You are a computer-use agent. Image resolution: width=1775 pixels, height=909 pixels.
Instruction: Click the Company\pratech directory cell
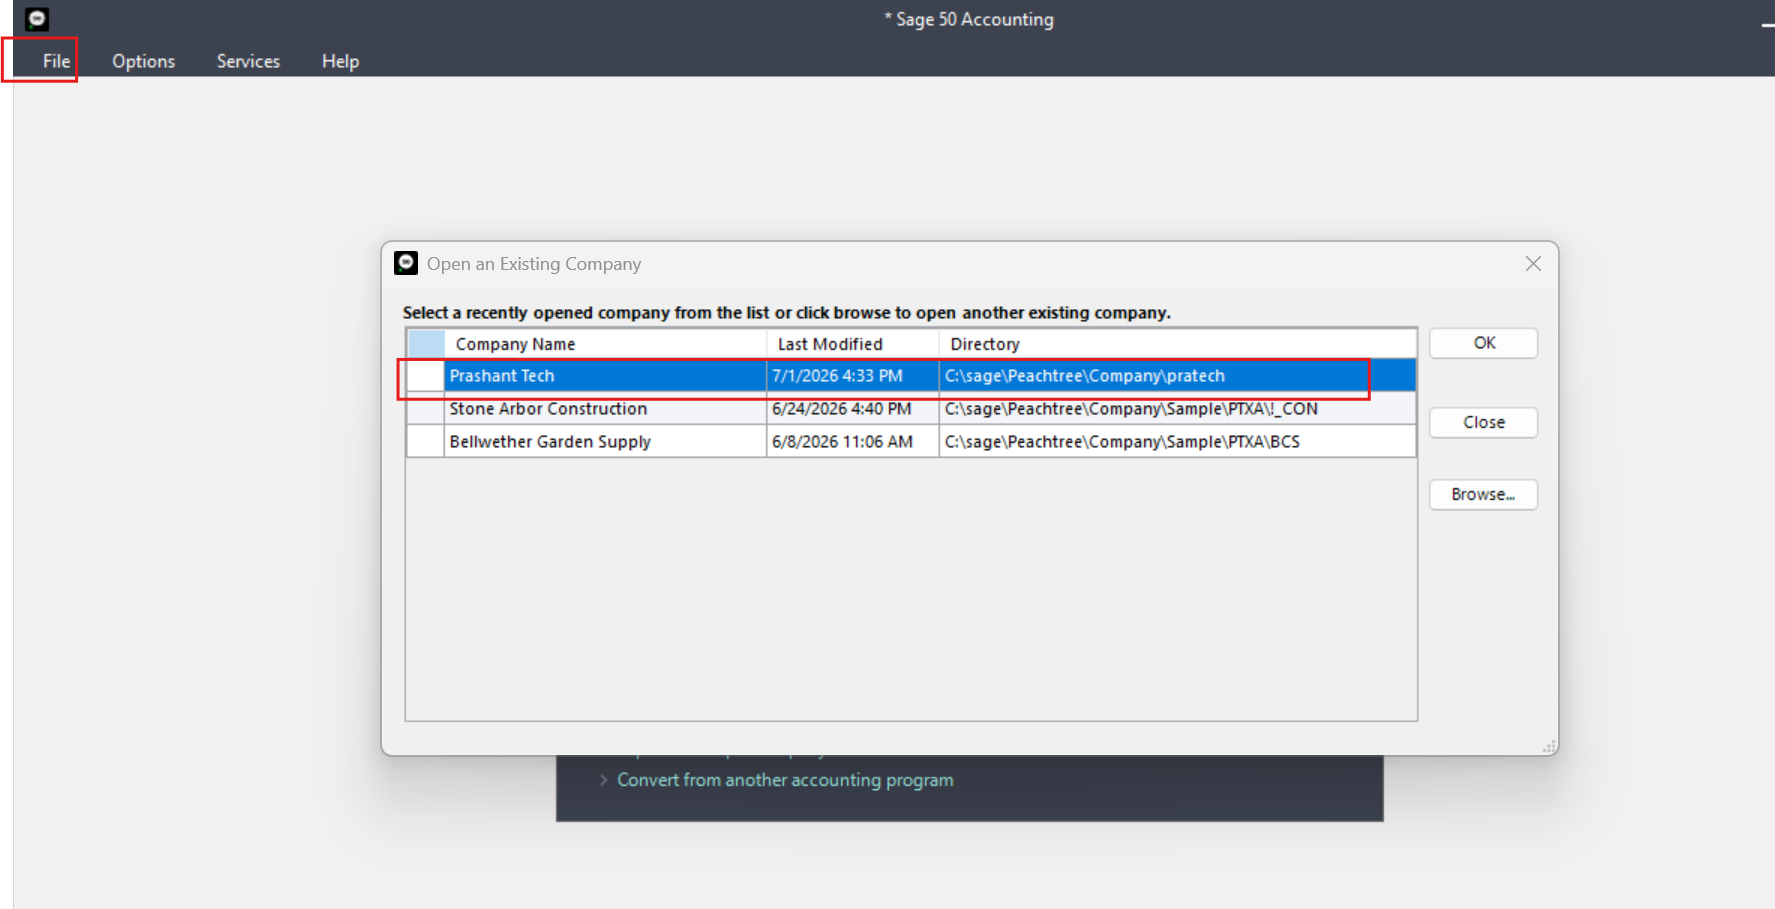[1178, 376]
